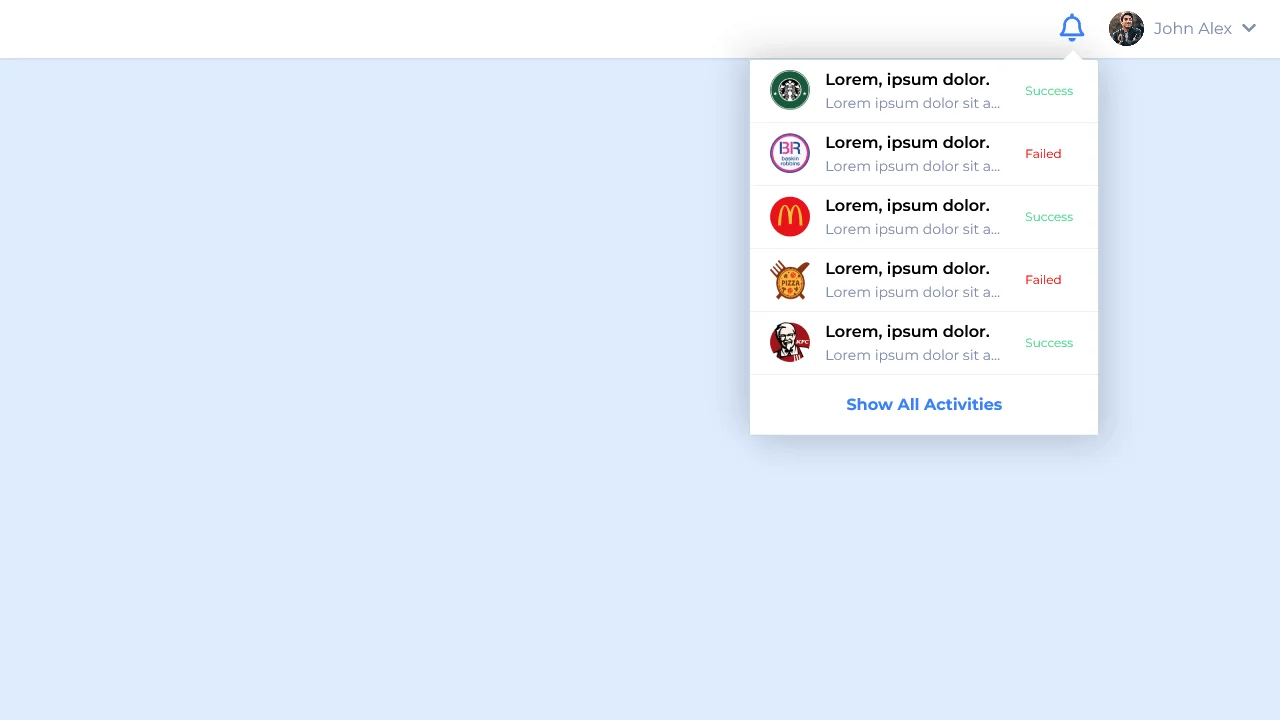Viewport: 1280px width, 720px height.
Task: Open the KFC notification icon
Action: [x=789, y=342]
